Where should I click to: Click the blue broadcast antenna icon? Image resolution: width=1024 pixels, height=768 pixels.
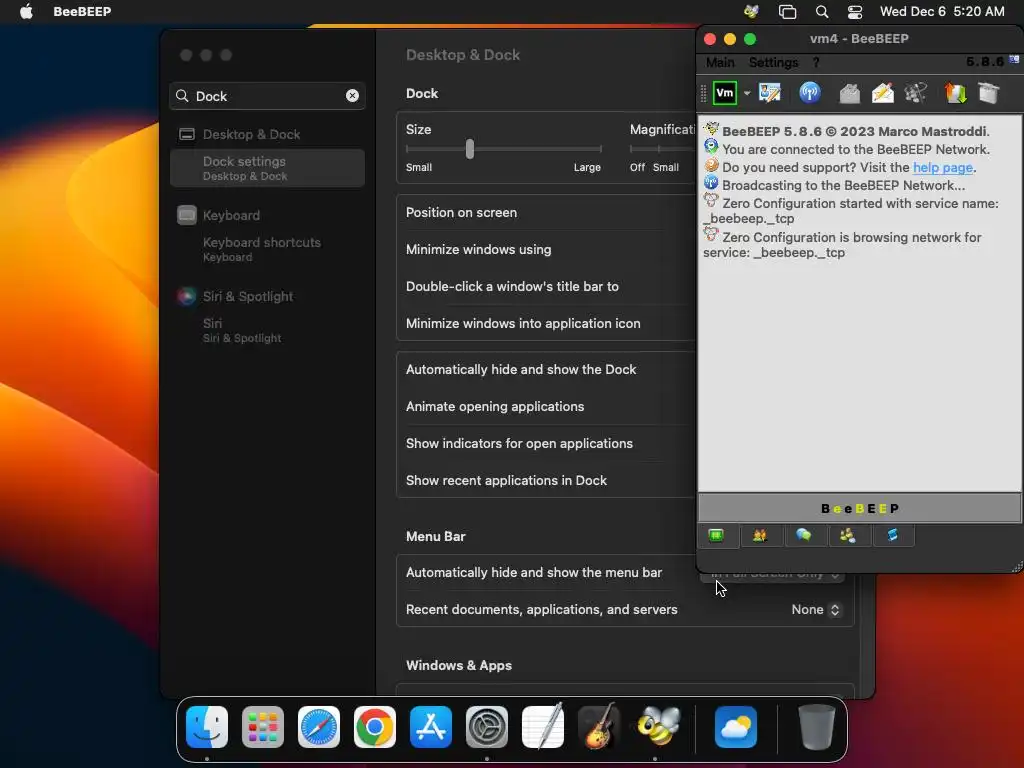coord(810,93)
